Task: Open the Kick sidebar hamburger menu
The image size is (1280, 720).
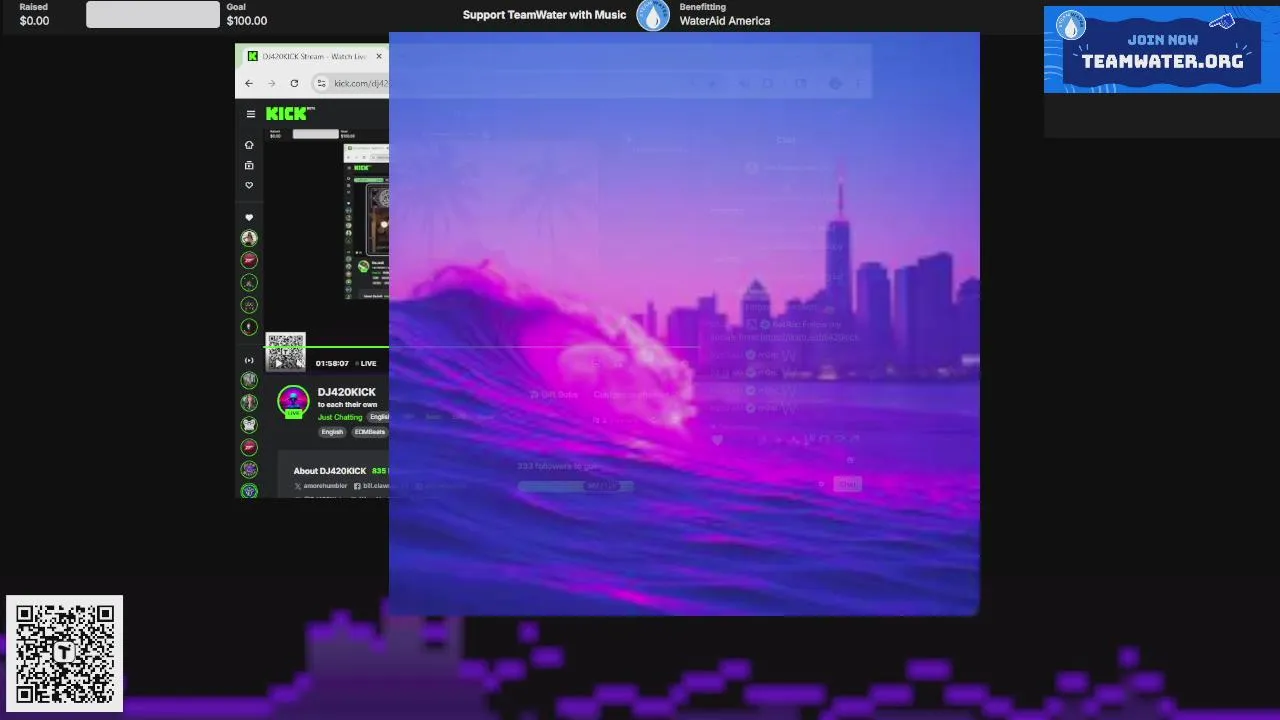Action: 250,114
